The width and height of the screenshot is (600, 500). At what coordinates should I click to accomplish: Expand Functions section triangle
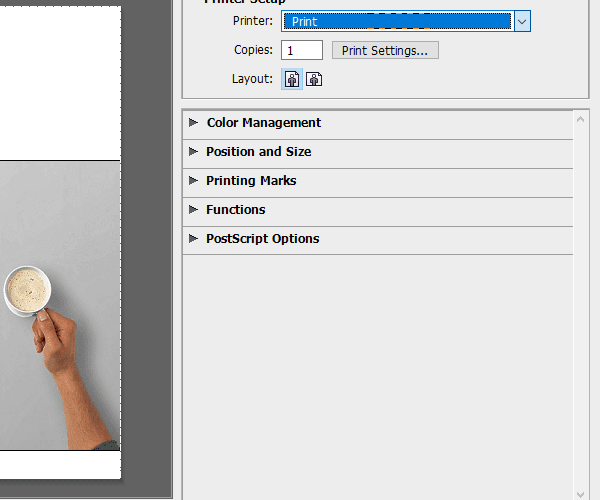tap(194, 210)
